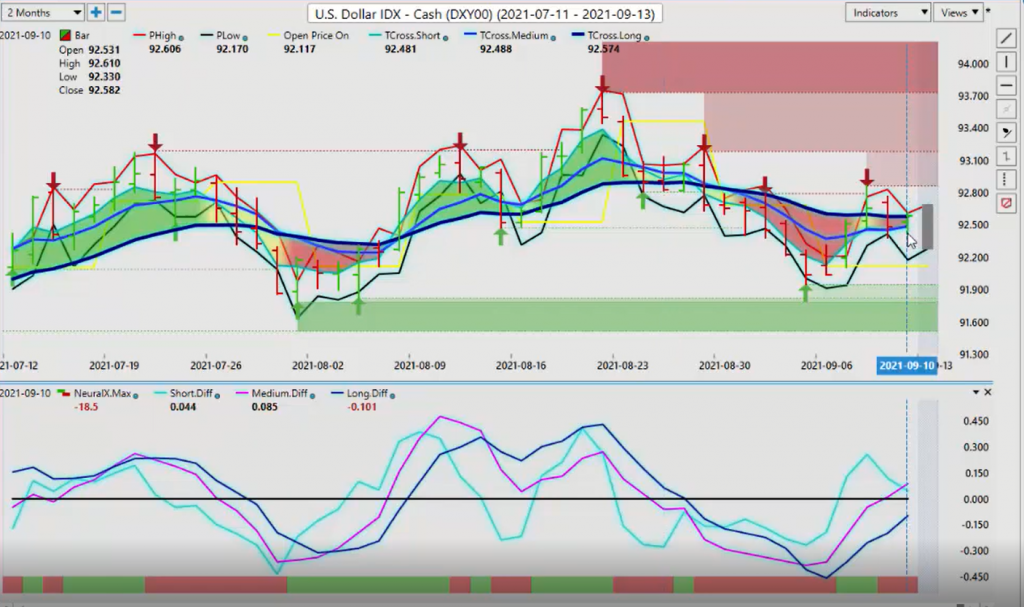Toggle the NeuralX.Max indicator dot
Screen dimensions: 1024x607
[136, 395]
